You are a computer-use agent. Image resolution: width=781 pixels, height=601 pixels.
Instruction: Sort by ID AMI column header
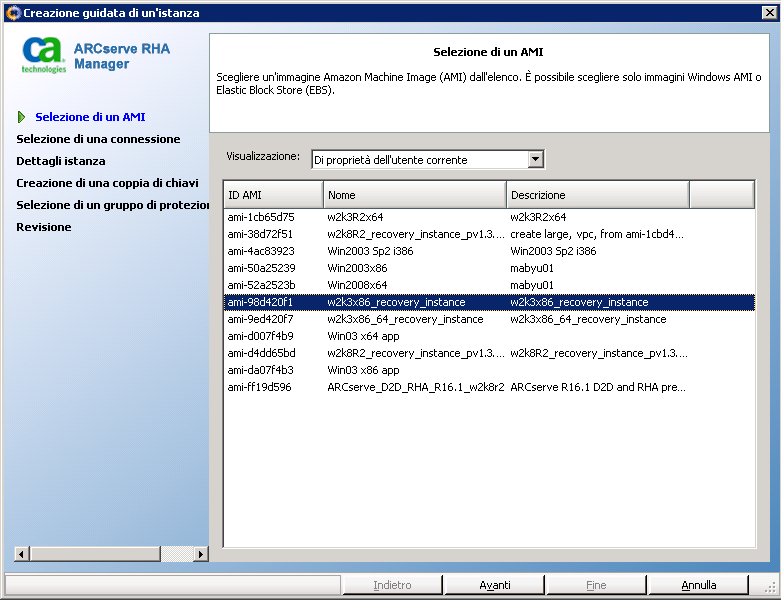pos(272,195)
